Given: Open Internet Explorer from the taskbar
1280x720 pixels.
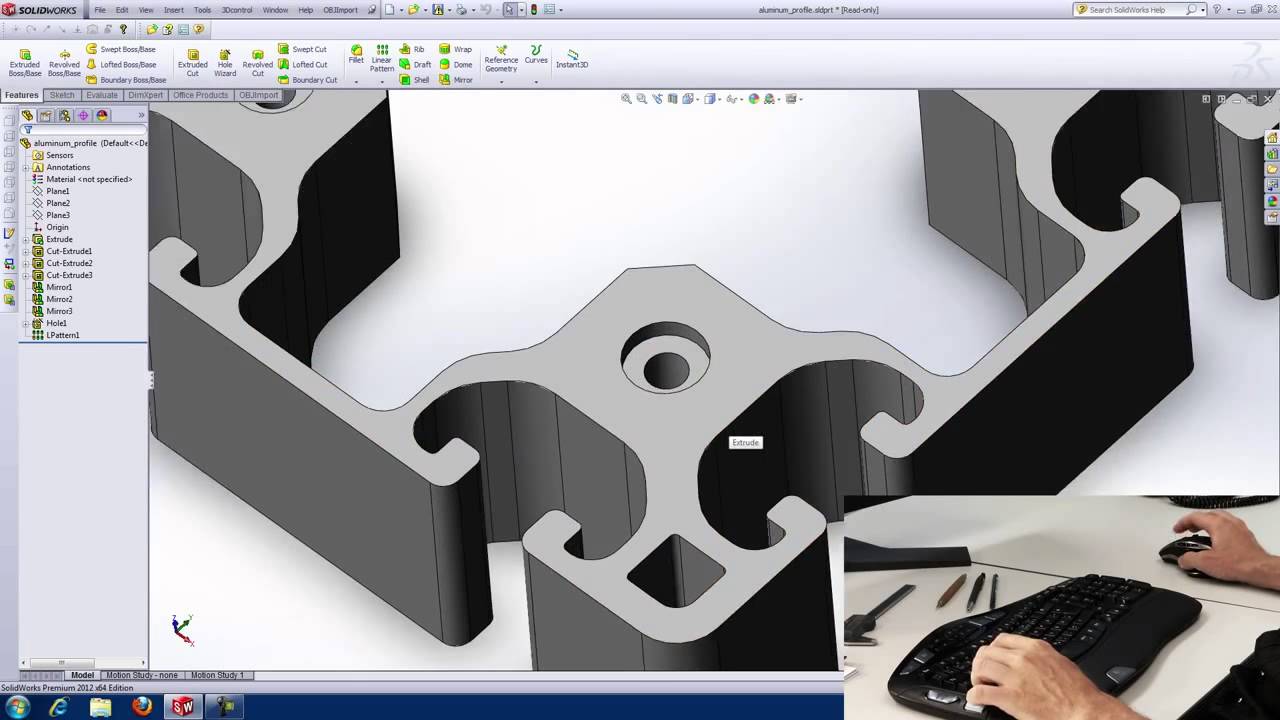Looking at the screenshot, I should point(59,707).
